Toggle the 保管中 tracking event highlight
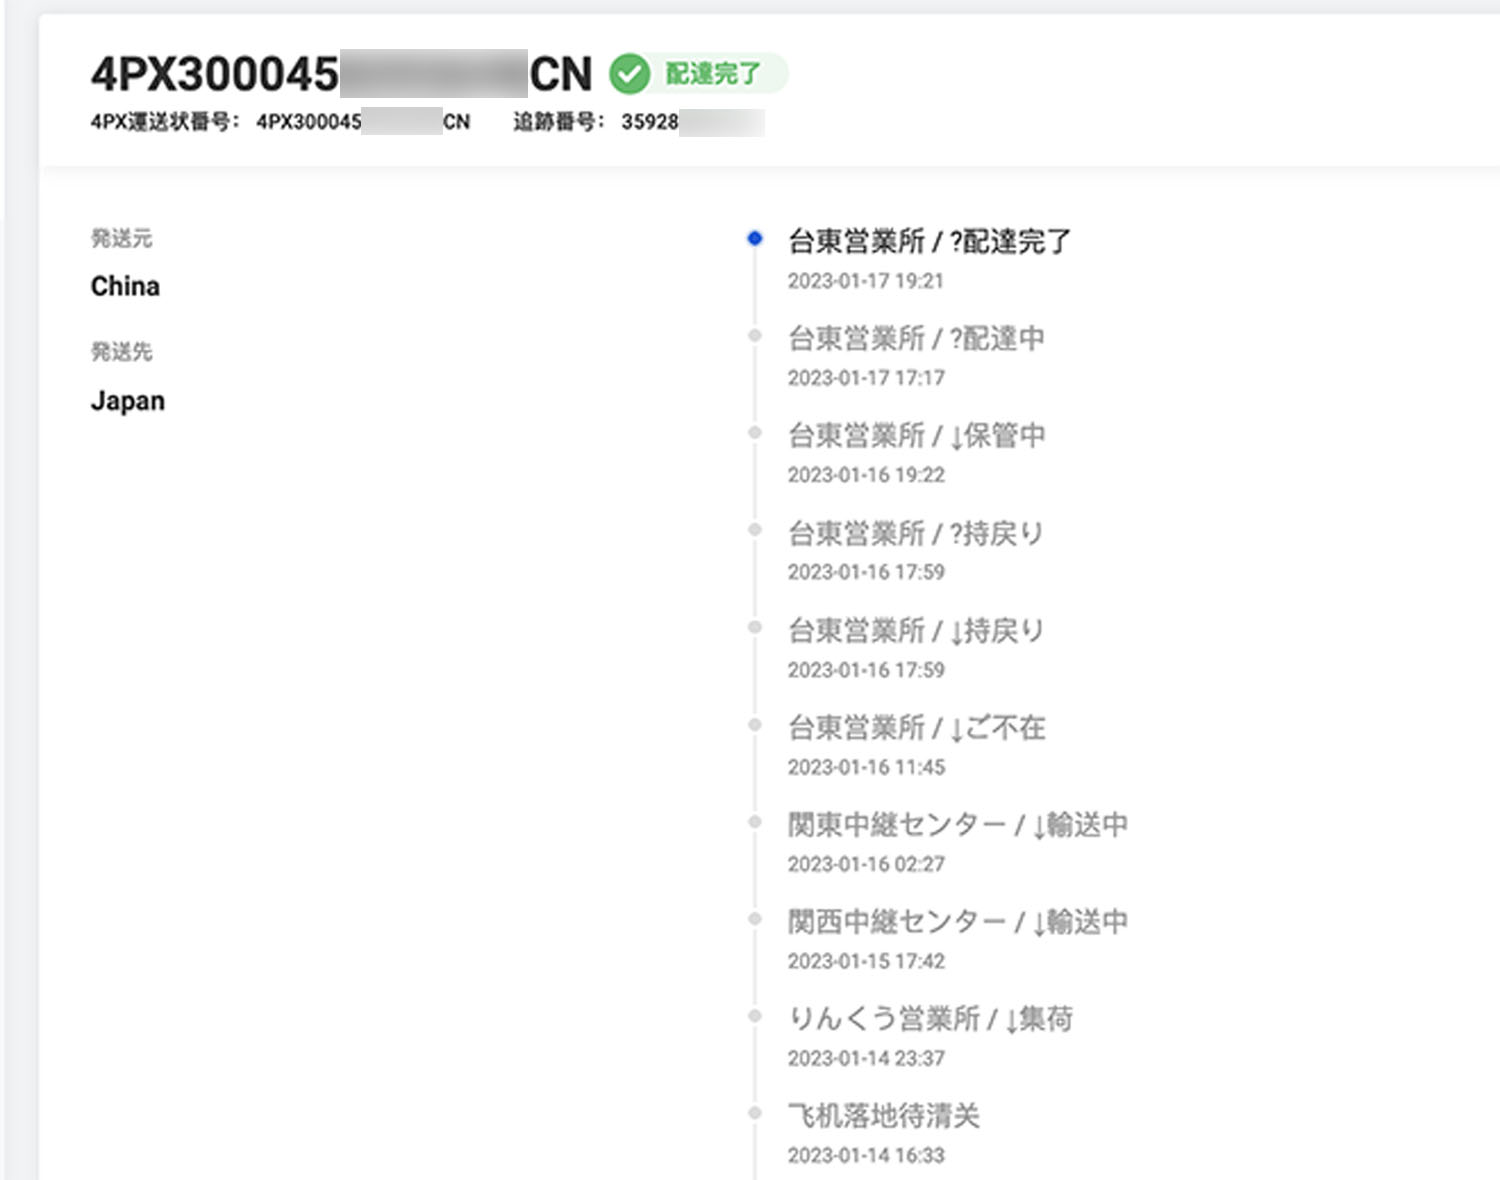Viewport: 1500px width, 1180px height. click(x=918, y=435)
